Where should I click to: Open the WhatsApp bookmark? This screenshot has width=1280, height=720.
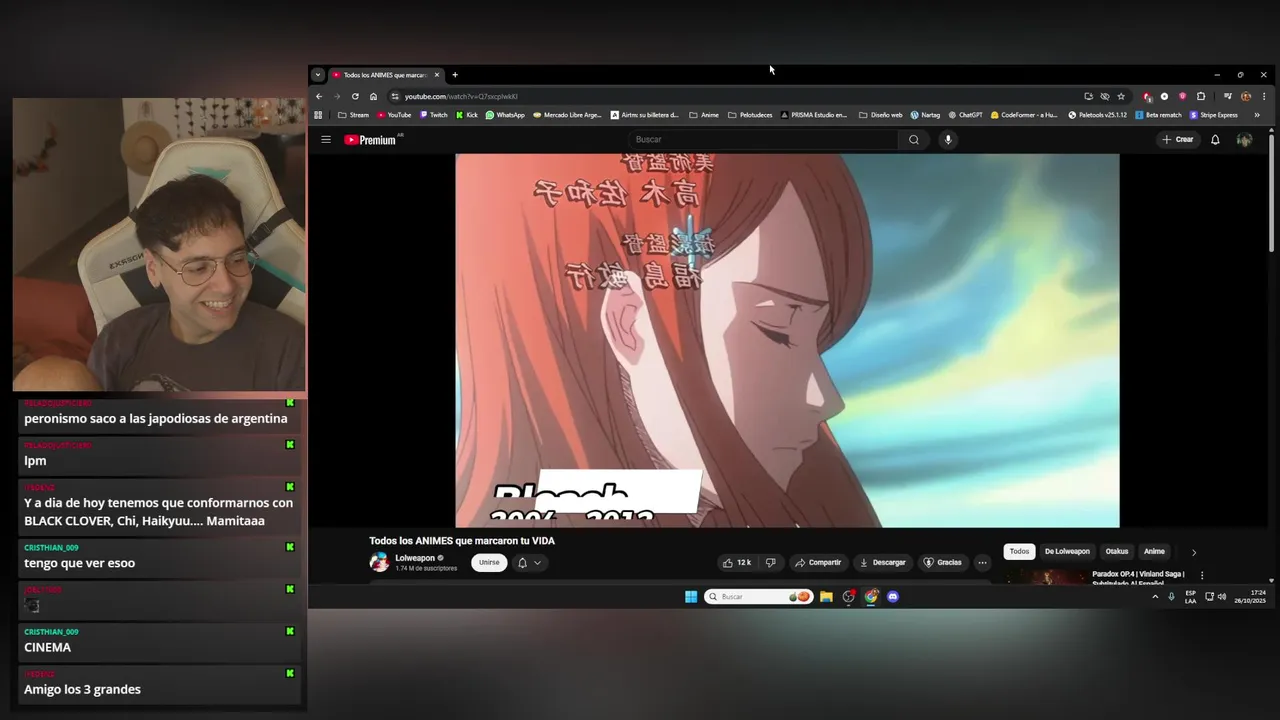point(505,115)
